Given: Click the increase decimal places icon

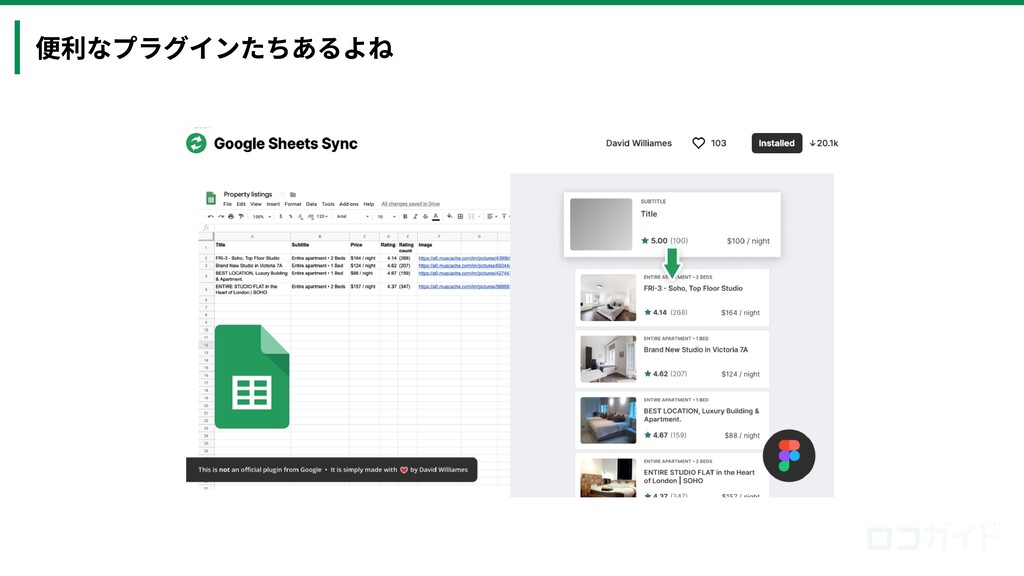Looking at the screenshot, I should point(311,217).
